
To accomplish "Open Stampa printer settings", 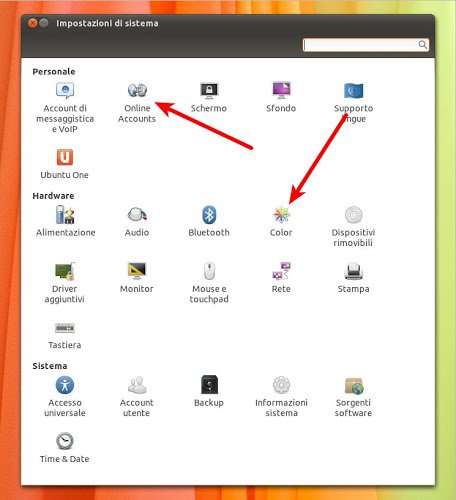I will [x=353, y=278].
